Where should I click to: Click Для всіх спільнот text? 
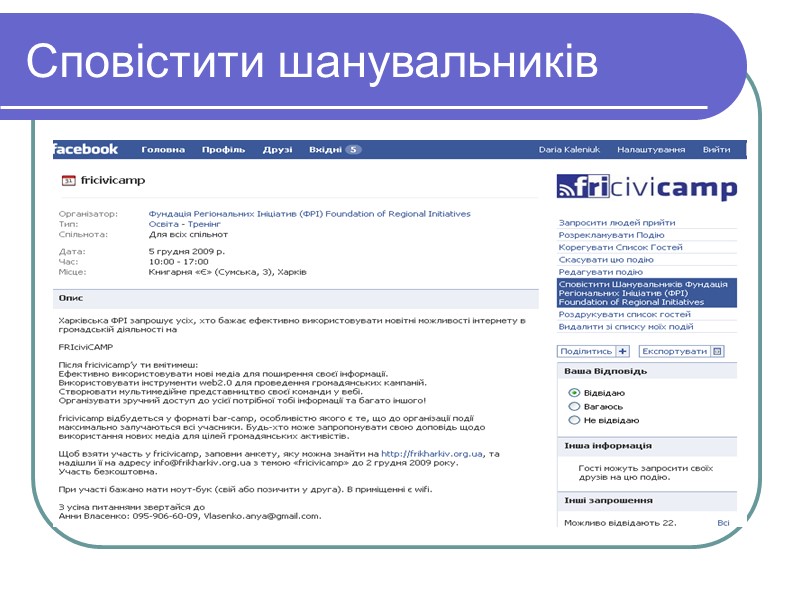(188, 235)
